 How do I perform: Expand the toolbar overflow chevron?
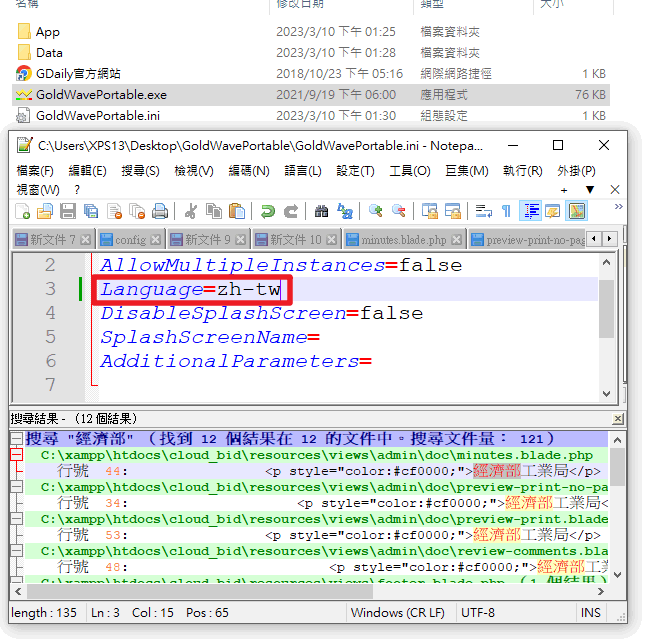pos(619,207)
